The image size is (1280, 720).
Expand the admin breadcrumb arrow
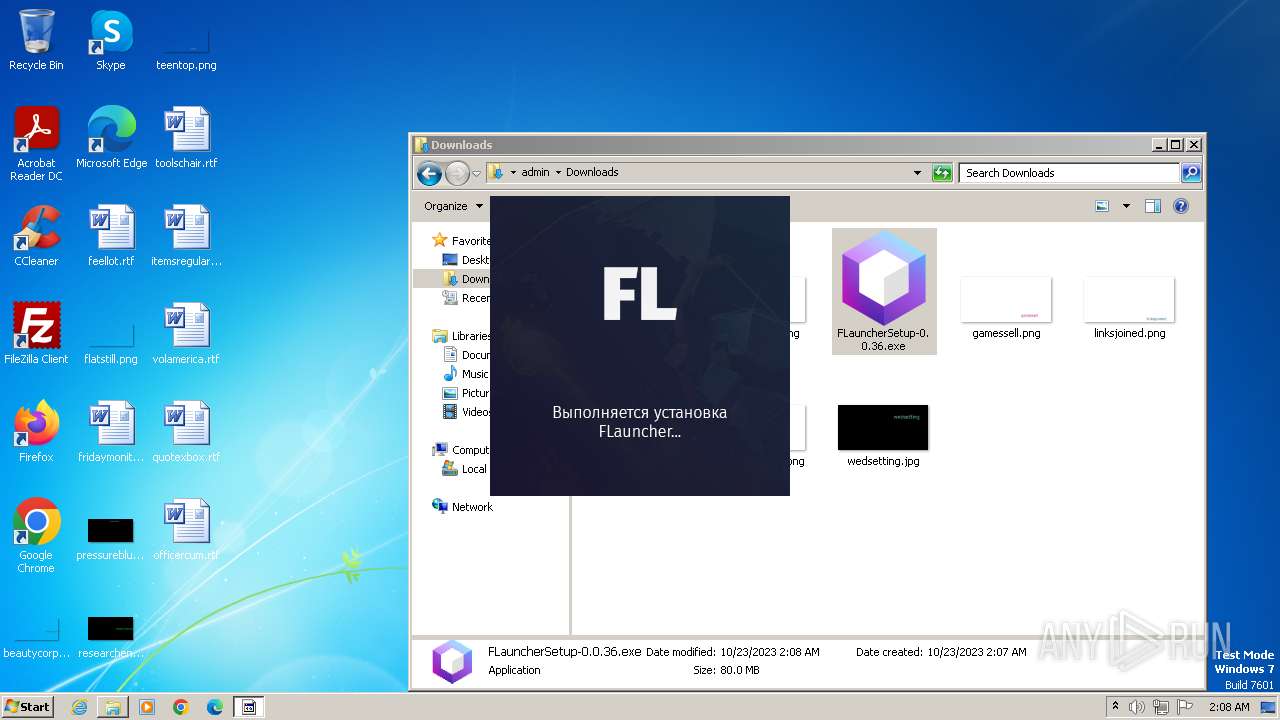click(x=558, y=172)
